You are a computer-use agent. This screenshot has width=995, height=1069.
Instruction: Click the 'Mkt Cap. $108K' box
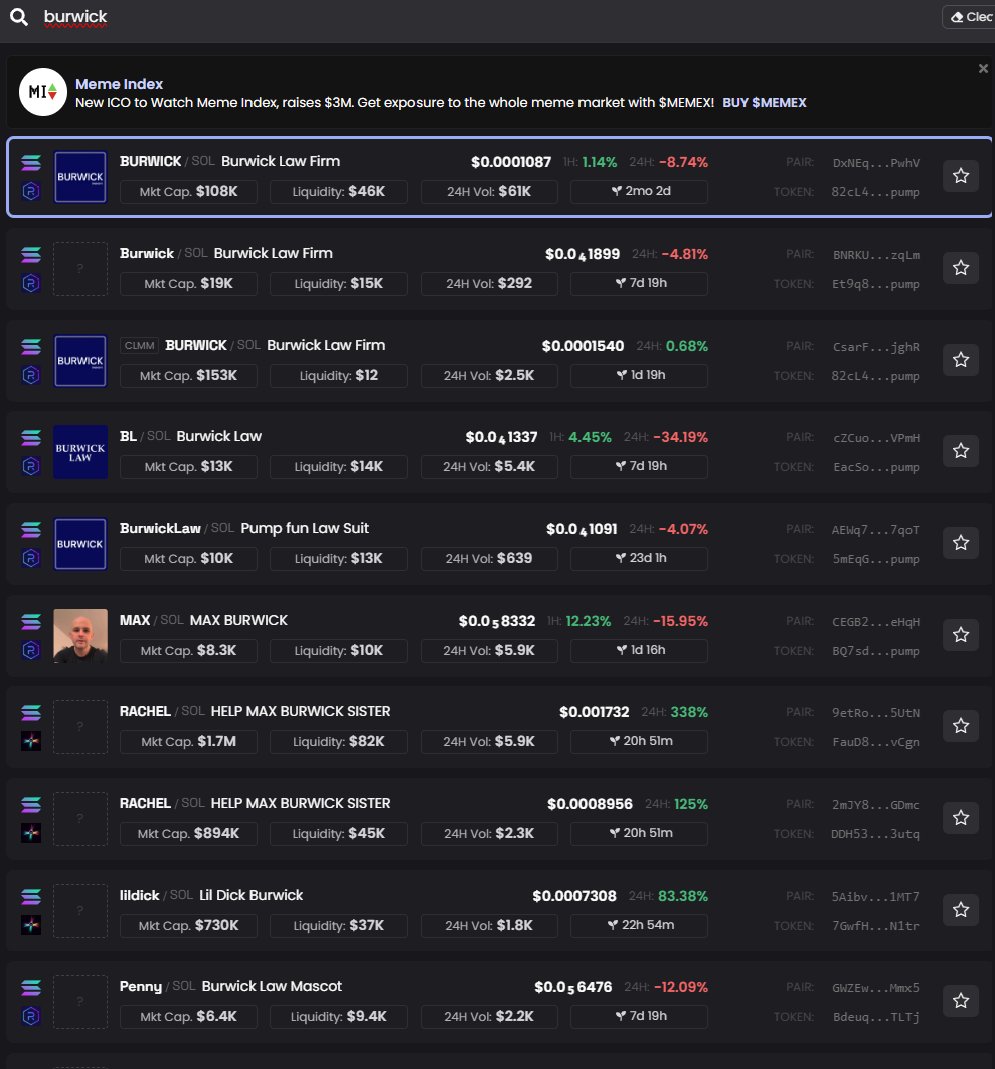pos(189,192)
